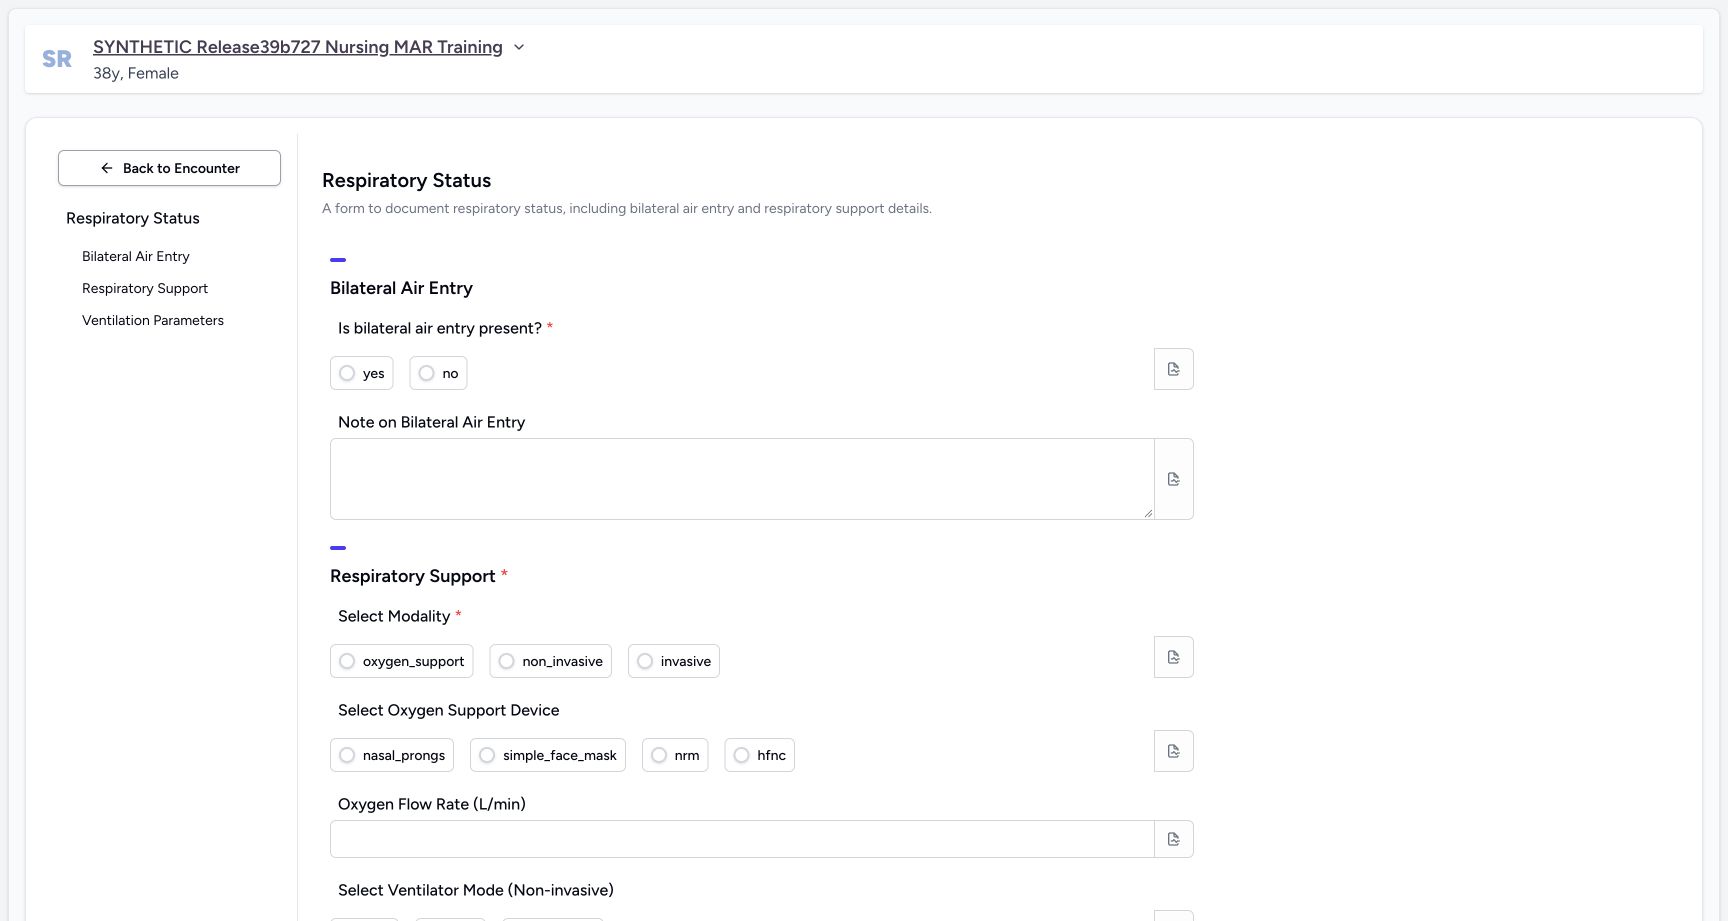Go to Bilateral Air Entry section in sidebar
The width and height of the screenshot is (1728, 921).
tap(136, 256)
